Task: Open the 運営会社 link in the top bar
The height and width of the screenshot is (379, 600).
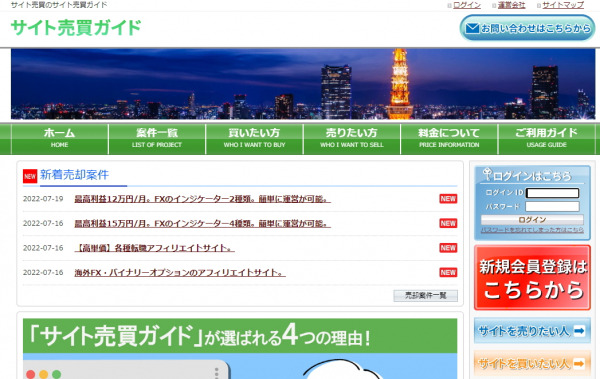Action: click(511, 5)
